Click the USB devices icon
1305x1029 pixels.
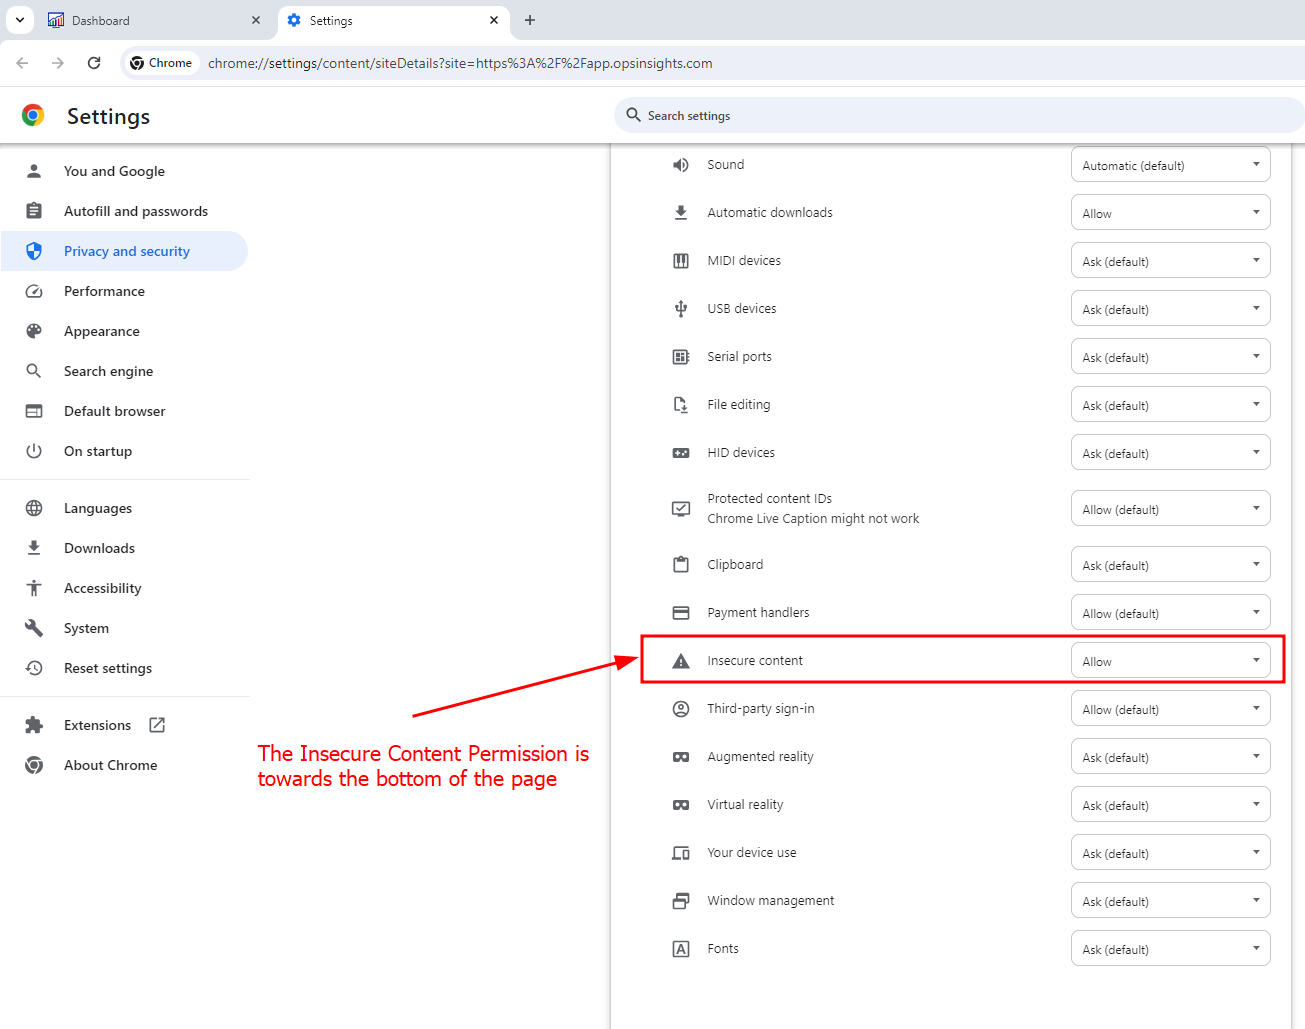click(681, 309)
